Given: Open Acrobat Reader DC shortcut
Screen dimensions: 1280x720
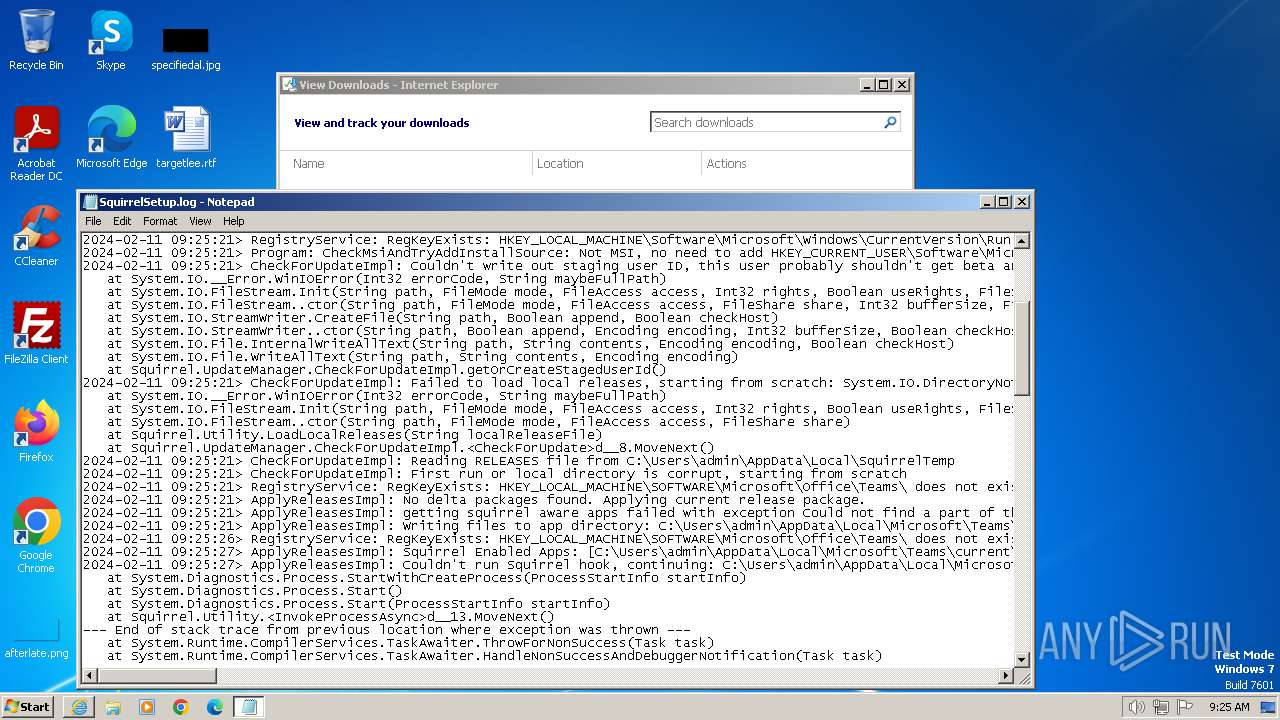Looking at the screenshot, I should (x=36, y=143).
